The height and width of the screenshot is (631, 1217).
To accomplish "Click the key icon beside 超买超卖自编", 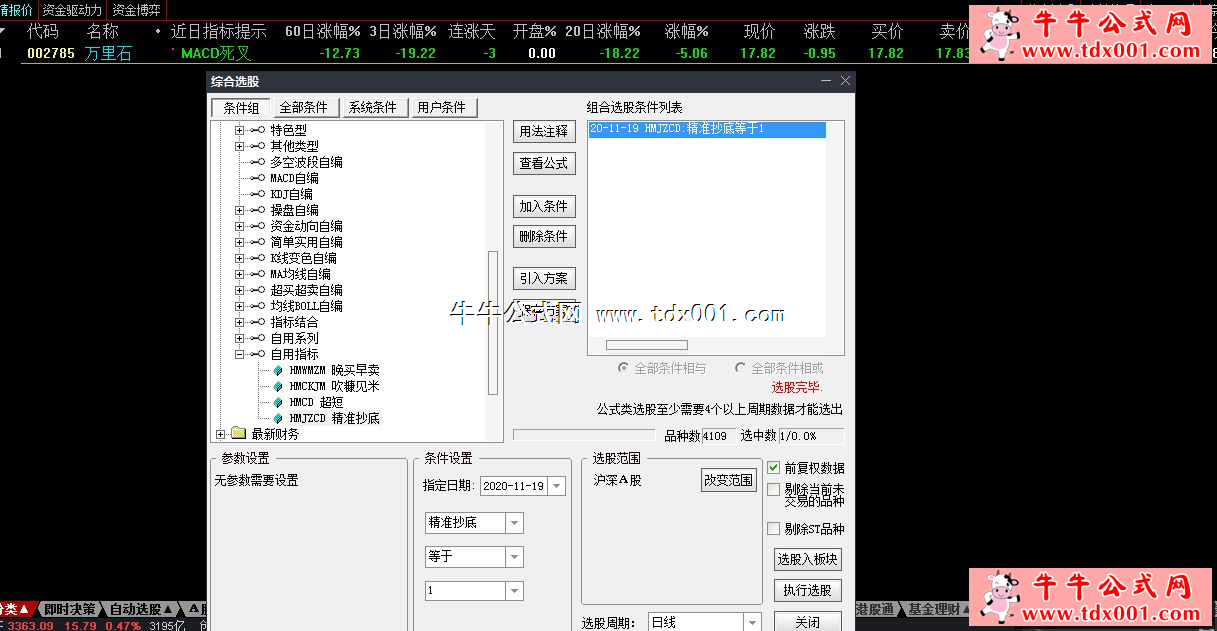I will click(x=258, y=290).
